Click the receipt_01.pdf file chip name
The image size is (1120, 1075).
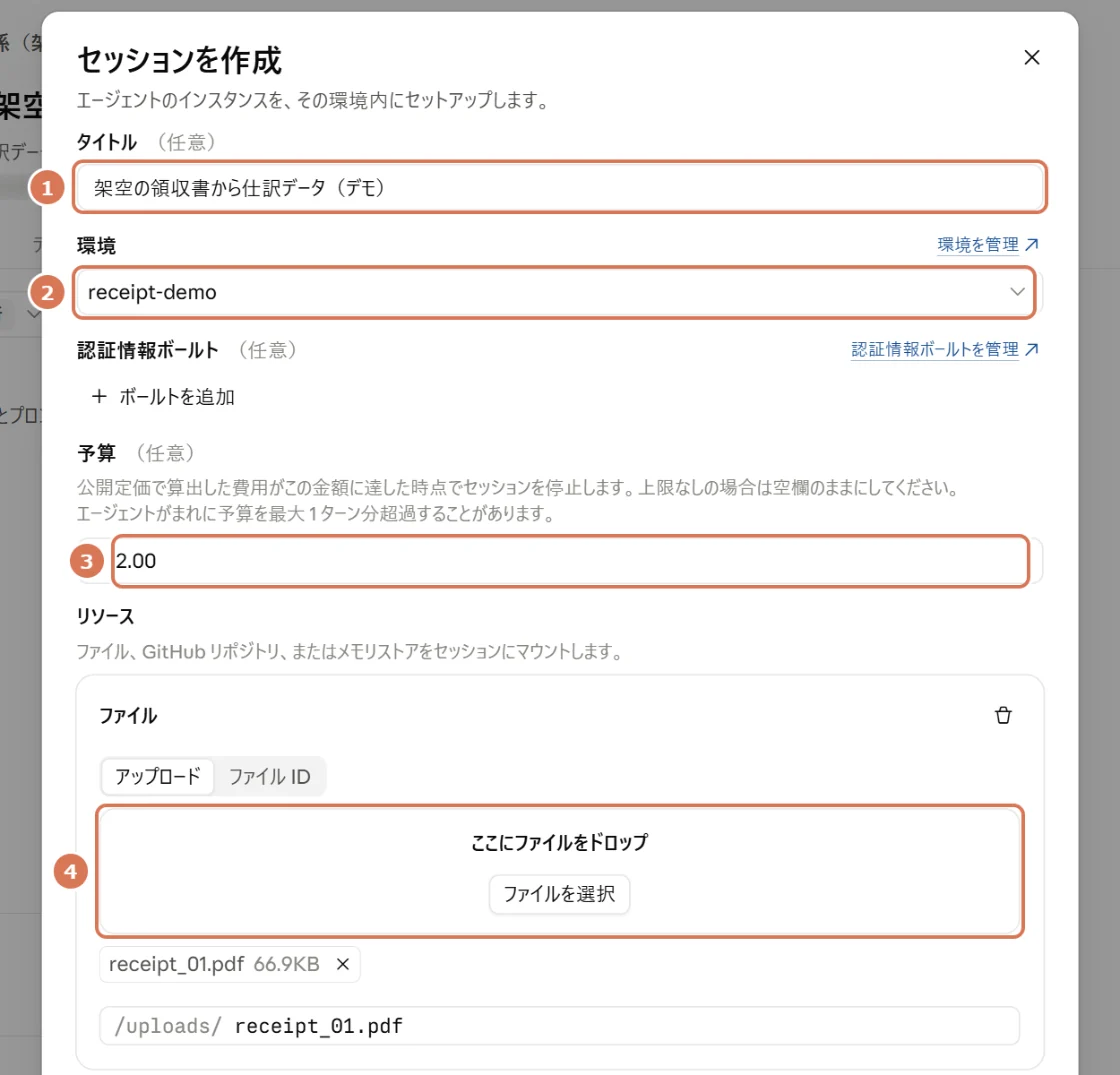pyautogui.click(x=176, y=964)
